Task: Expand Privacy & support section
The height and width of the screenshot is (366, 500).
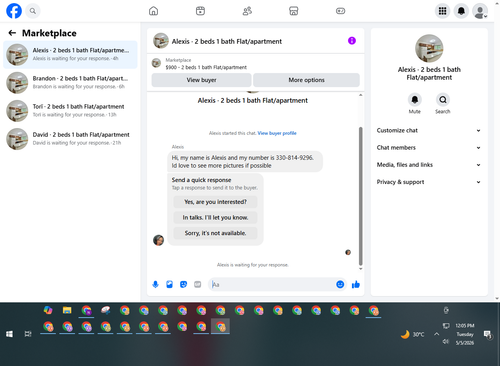Action: point(429,182)
